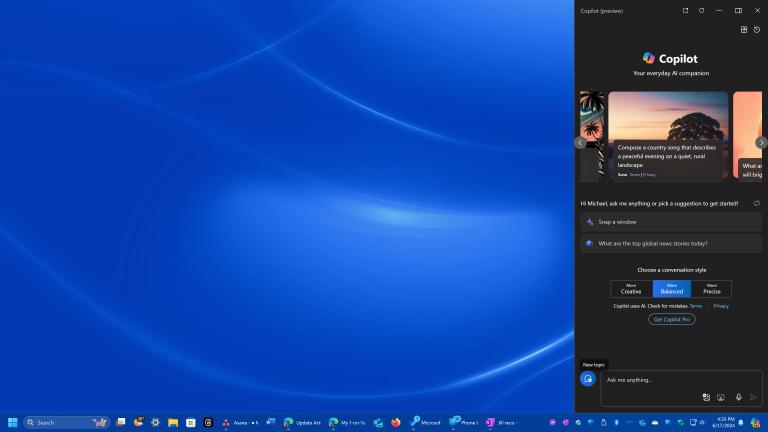The image size is (768, 432).
Task: Select the More Precise conversation style
Action: 711,289
